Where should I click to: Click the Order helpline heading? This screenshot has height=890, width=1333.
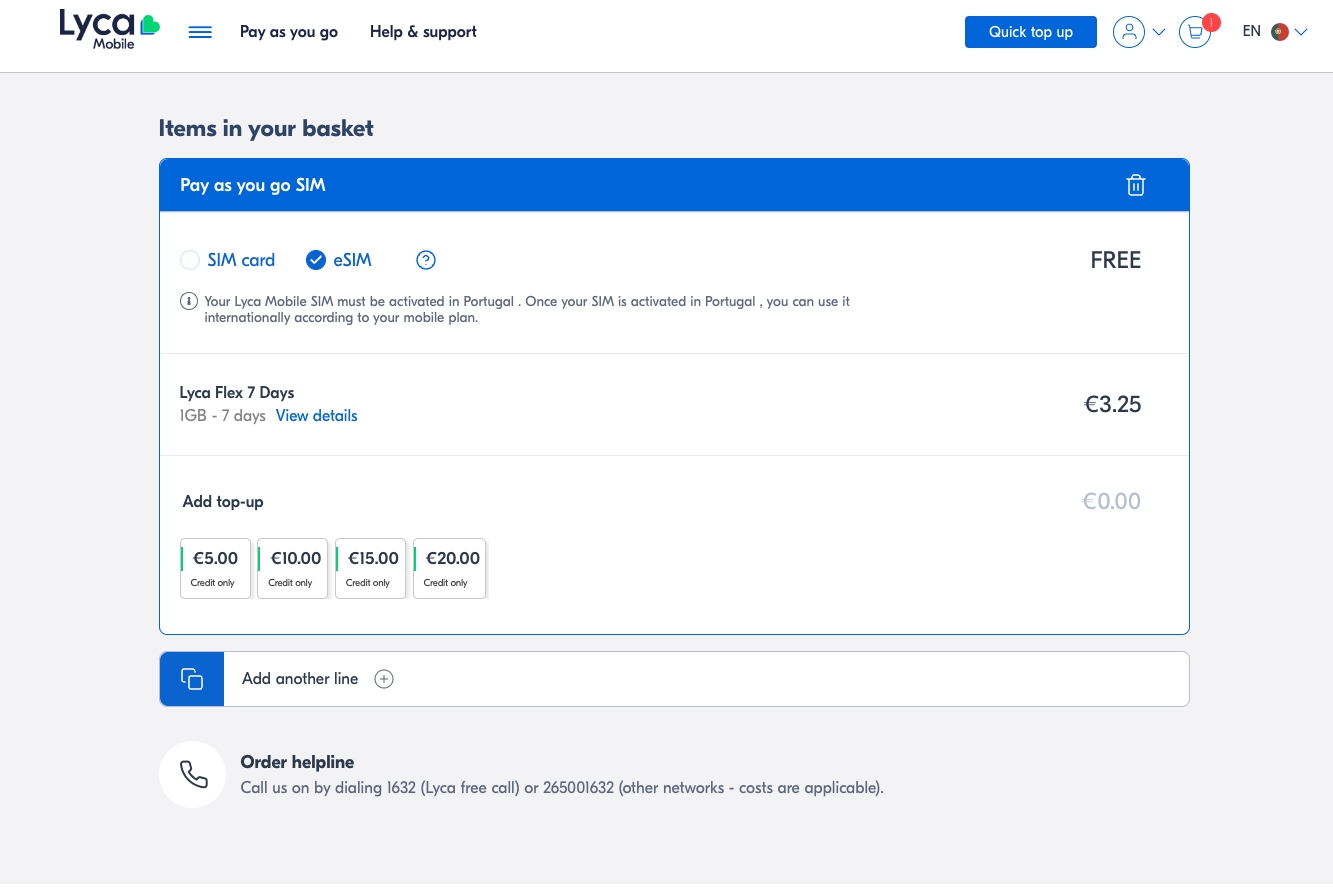(x=297, y=762)
